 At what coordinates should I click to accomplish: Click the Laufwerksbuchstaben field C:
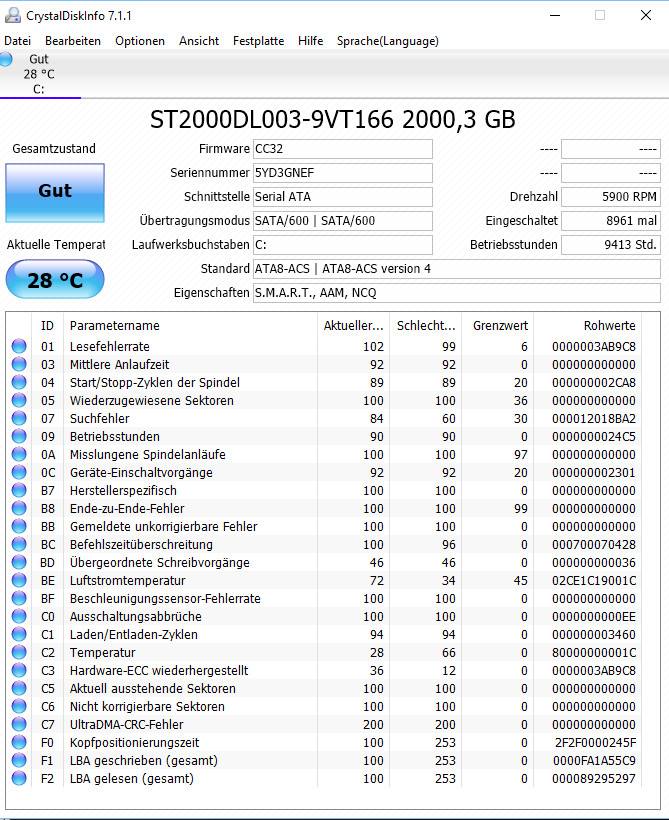coord(343,245)
